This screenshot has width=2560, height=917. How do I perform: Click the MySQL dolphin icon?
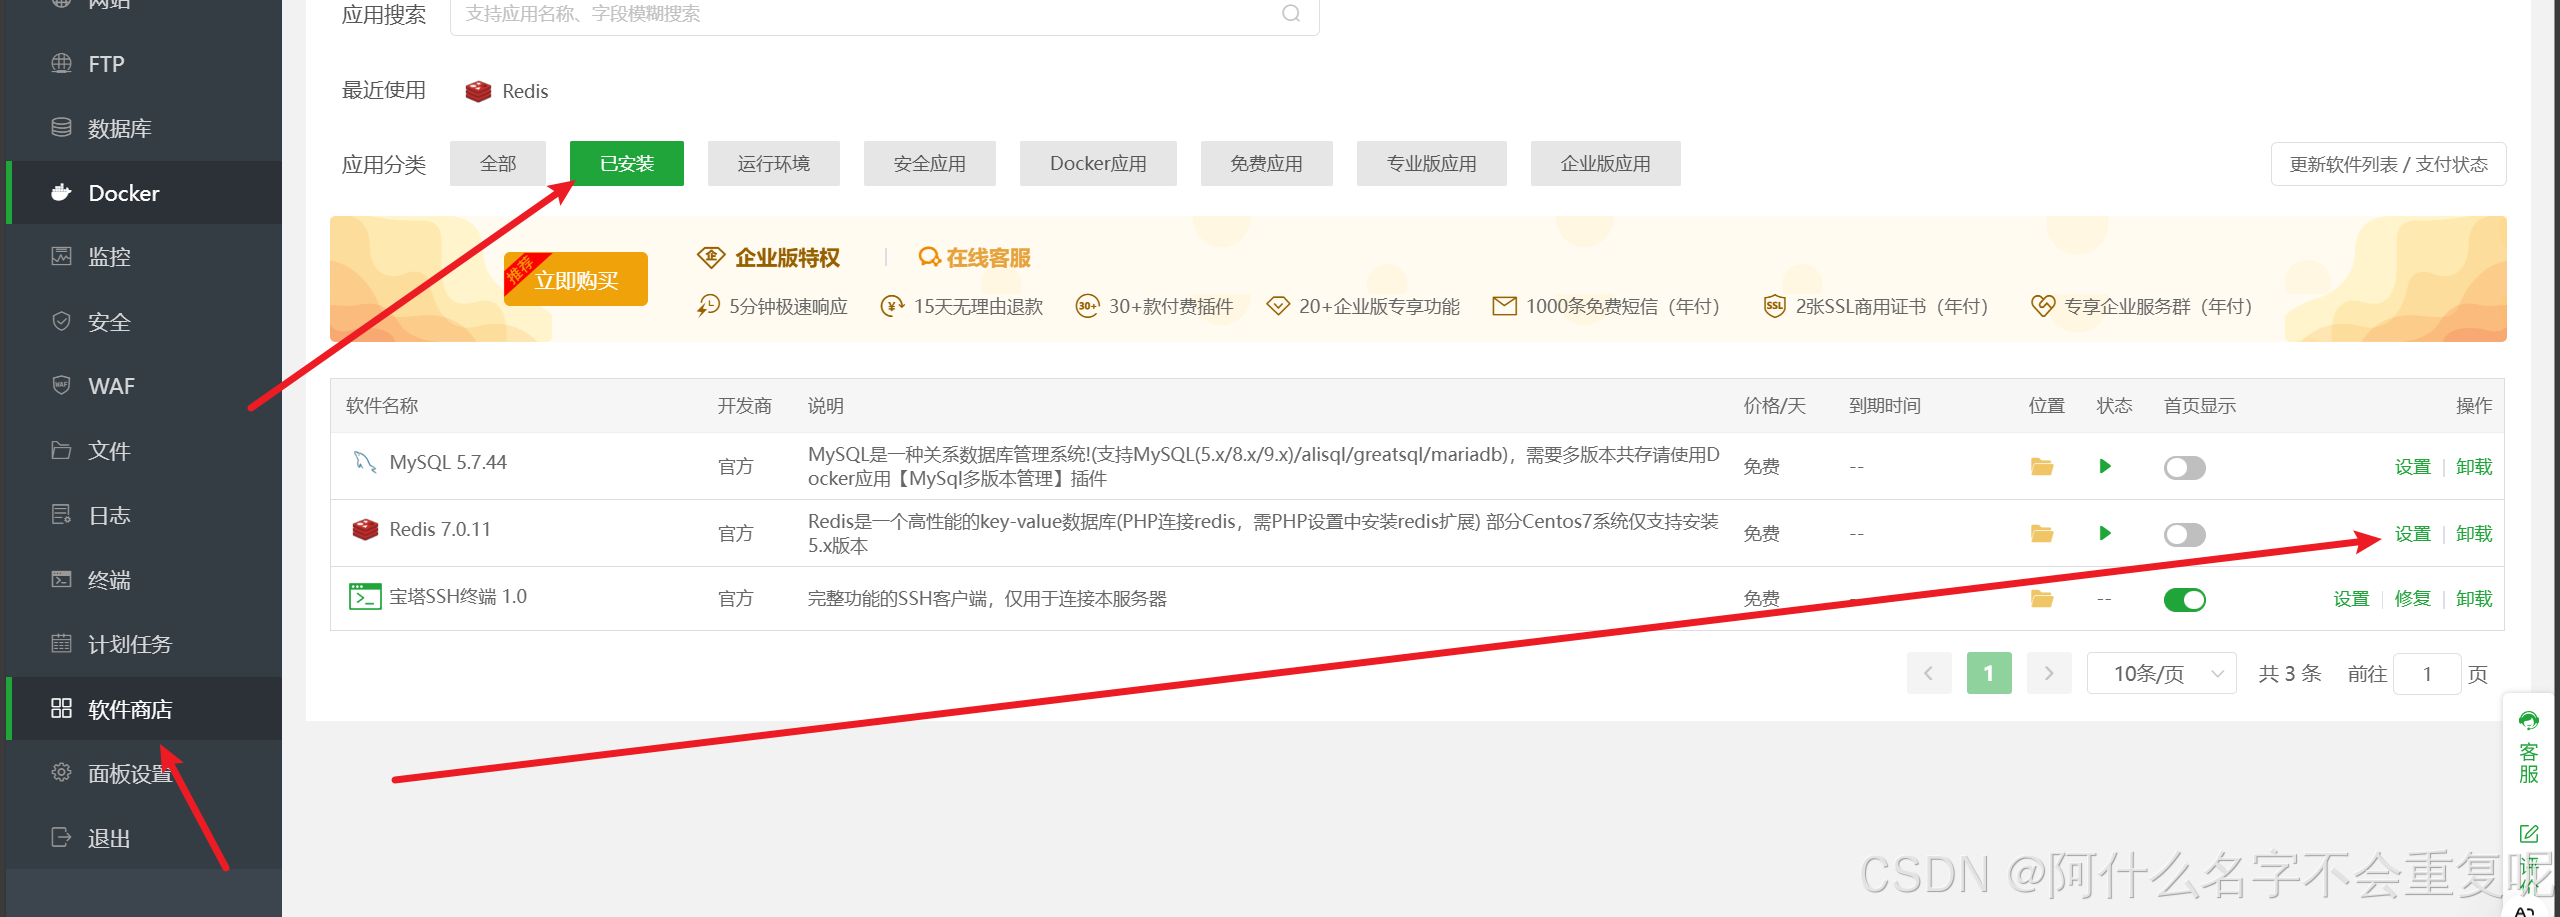click(x=365, y=462)
